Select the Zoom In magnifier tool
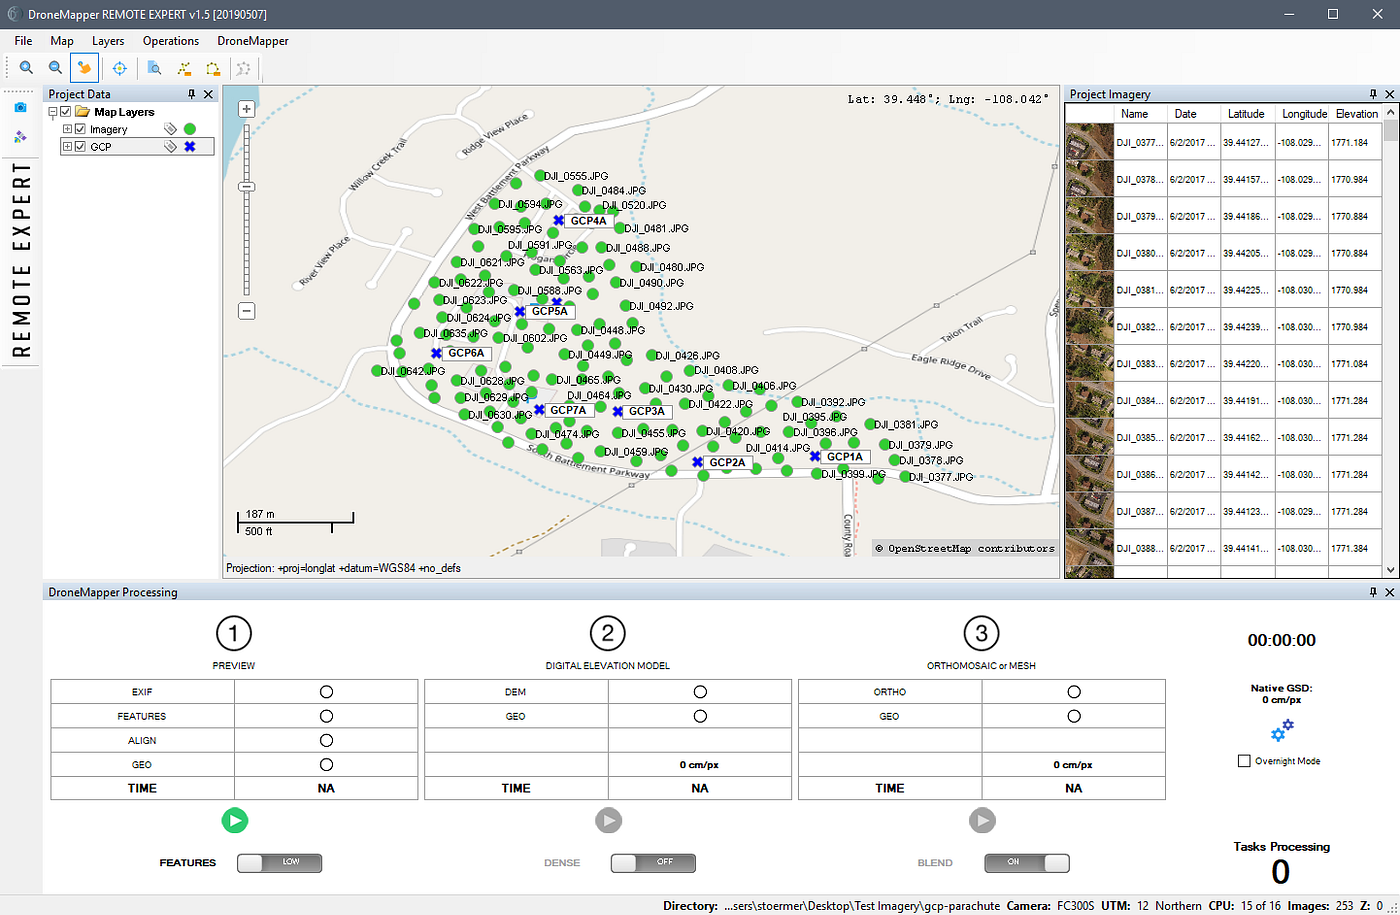 (x=26, y=68)
